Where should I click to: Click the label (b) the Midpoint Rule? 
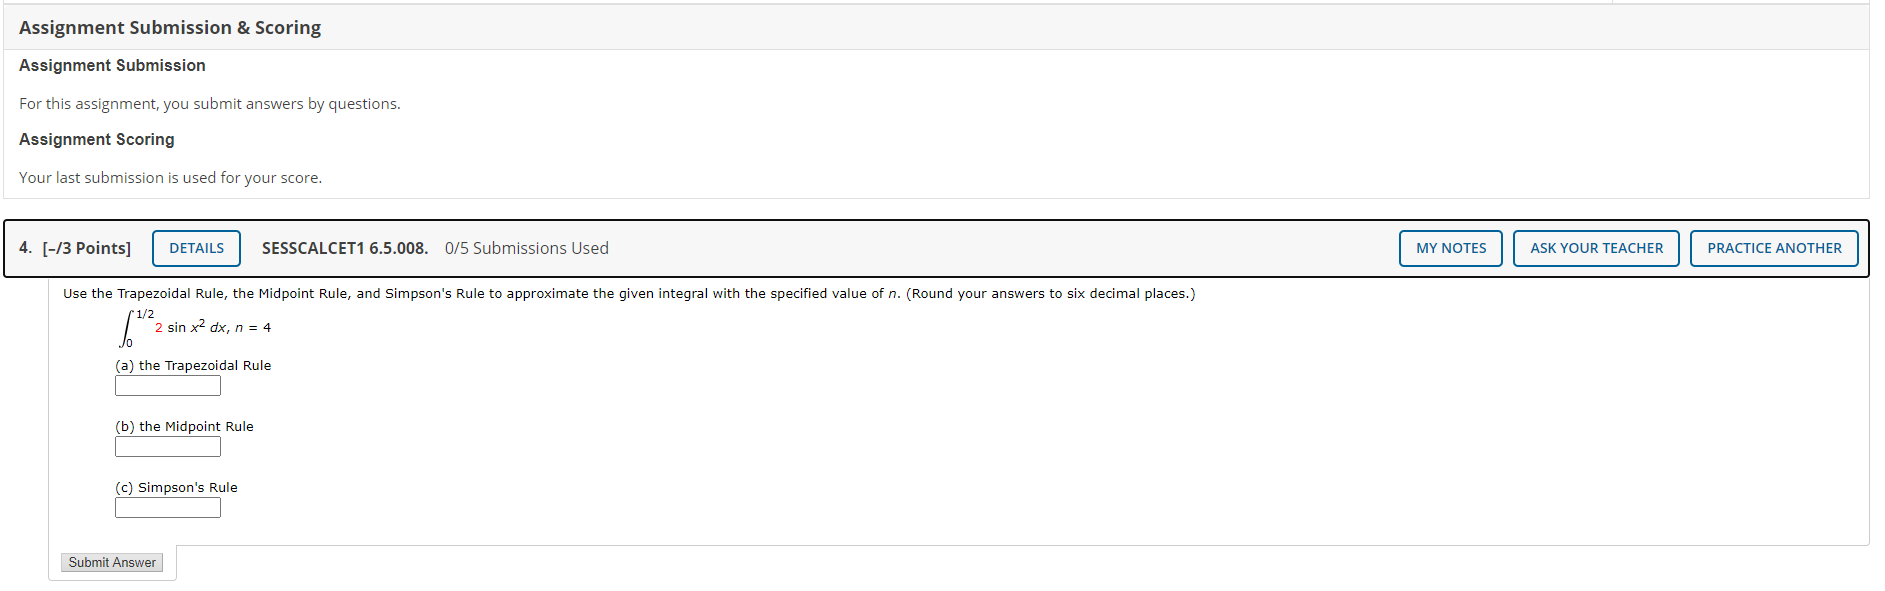(184, 427)
